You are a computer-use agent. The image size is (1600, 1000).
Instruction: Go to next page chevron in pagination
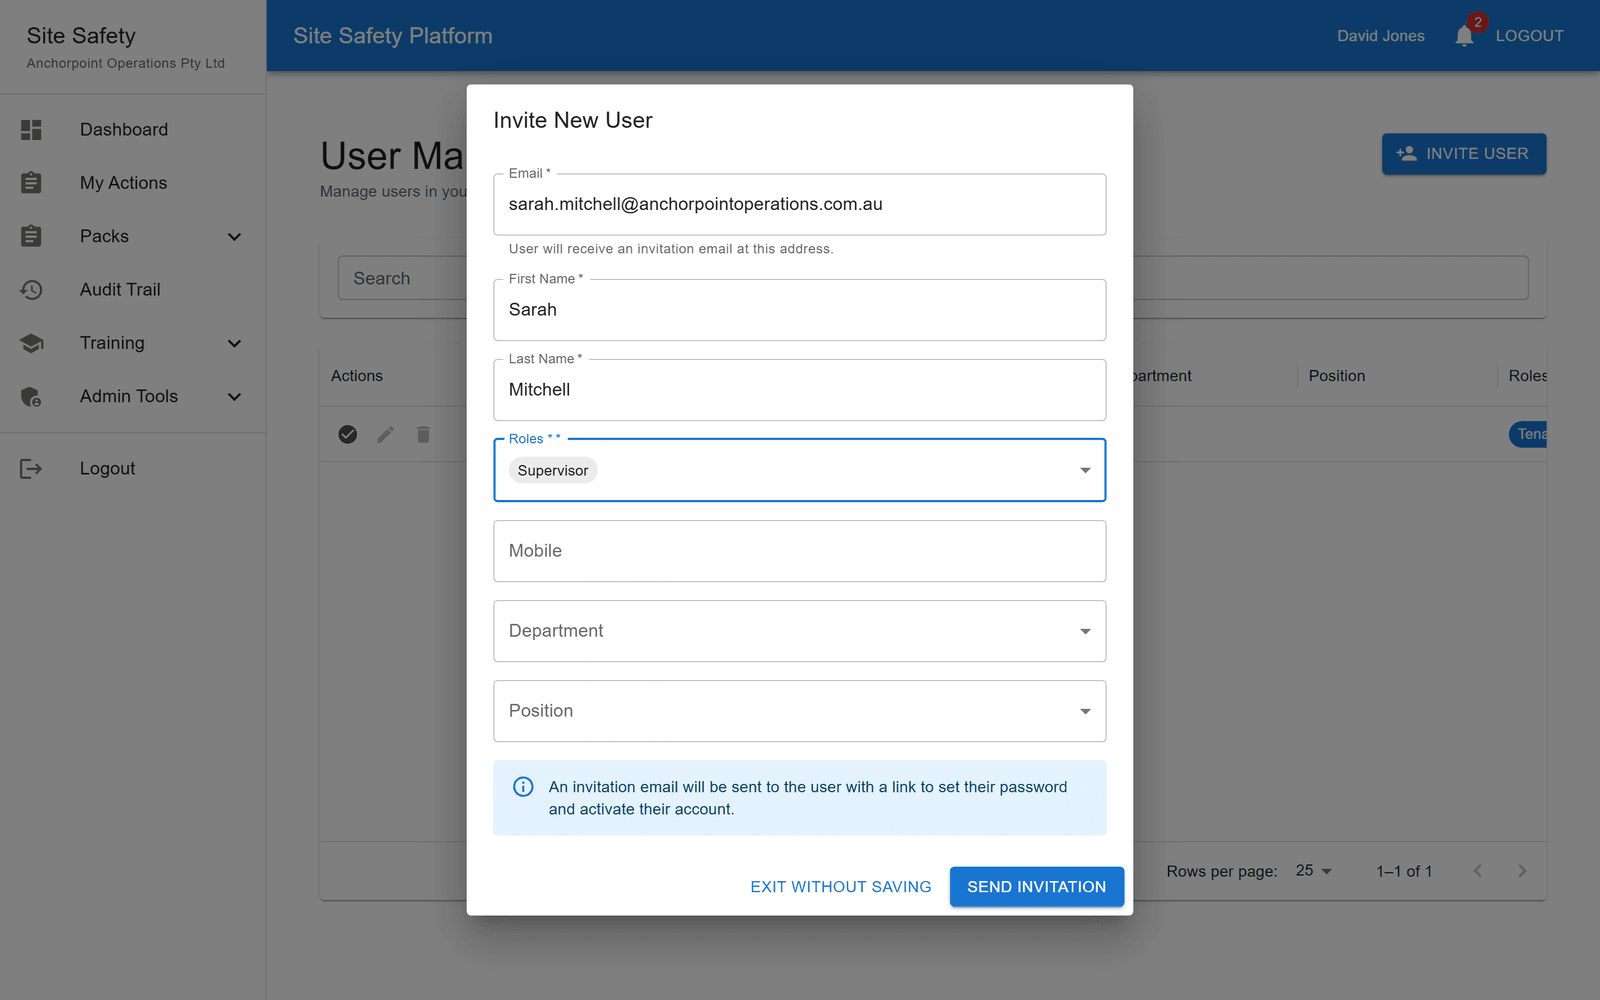[x=1522, y=871]
